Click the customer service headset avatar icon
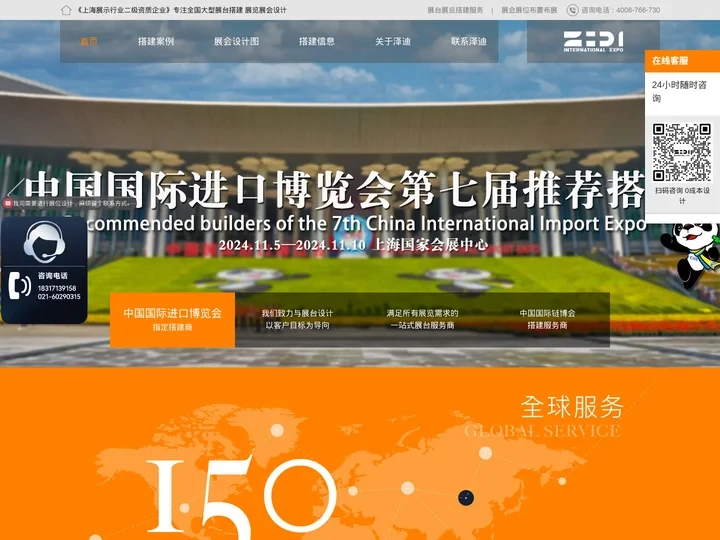The image size is (720, 540). 44,242
